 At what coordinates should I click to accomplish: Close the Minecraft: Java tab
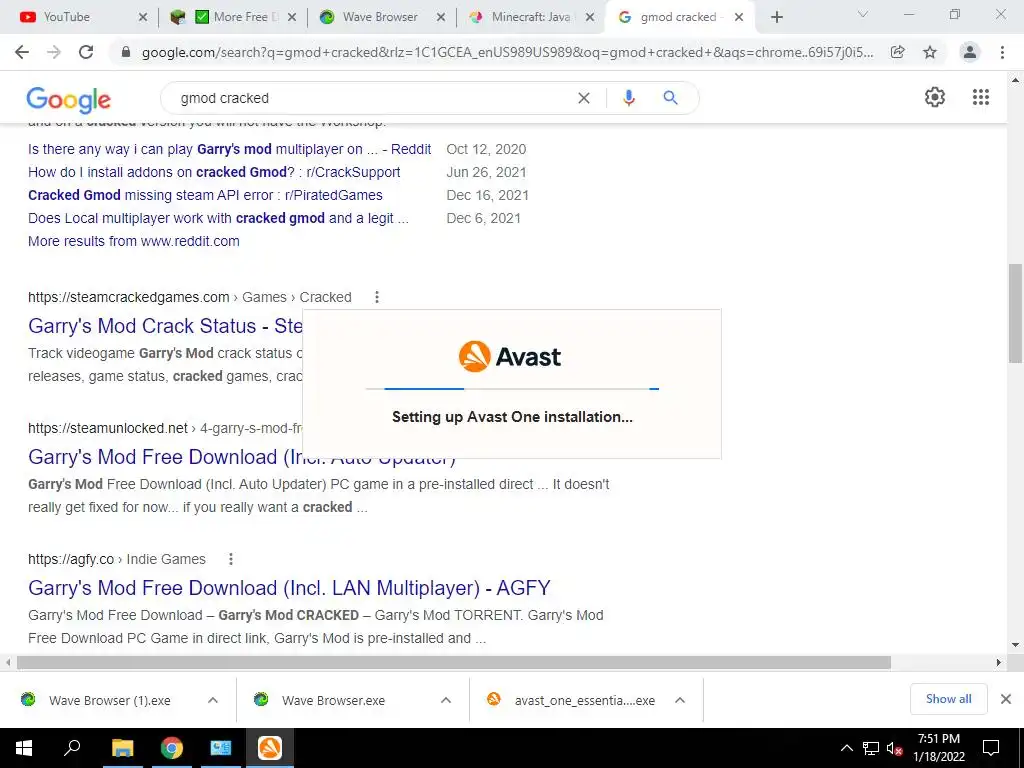point(590,17)
